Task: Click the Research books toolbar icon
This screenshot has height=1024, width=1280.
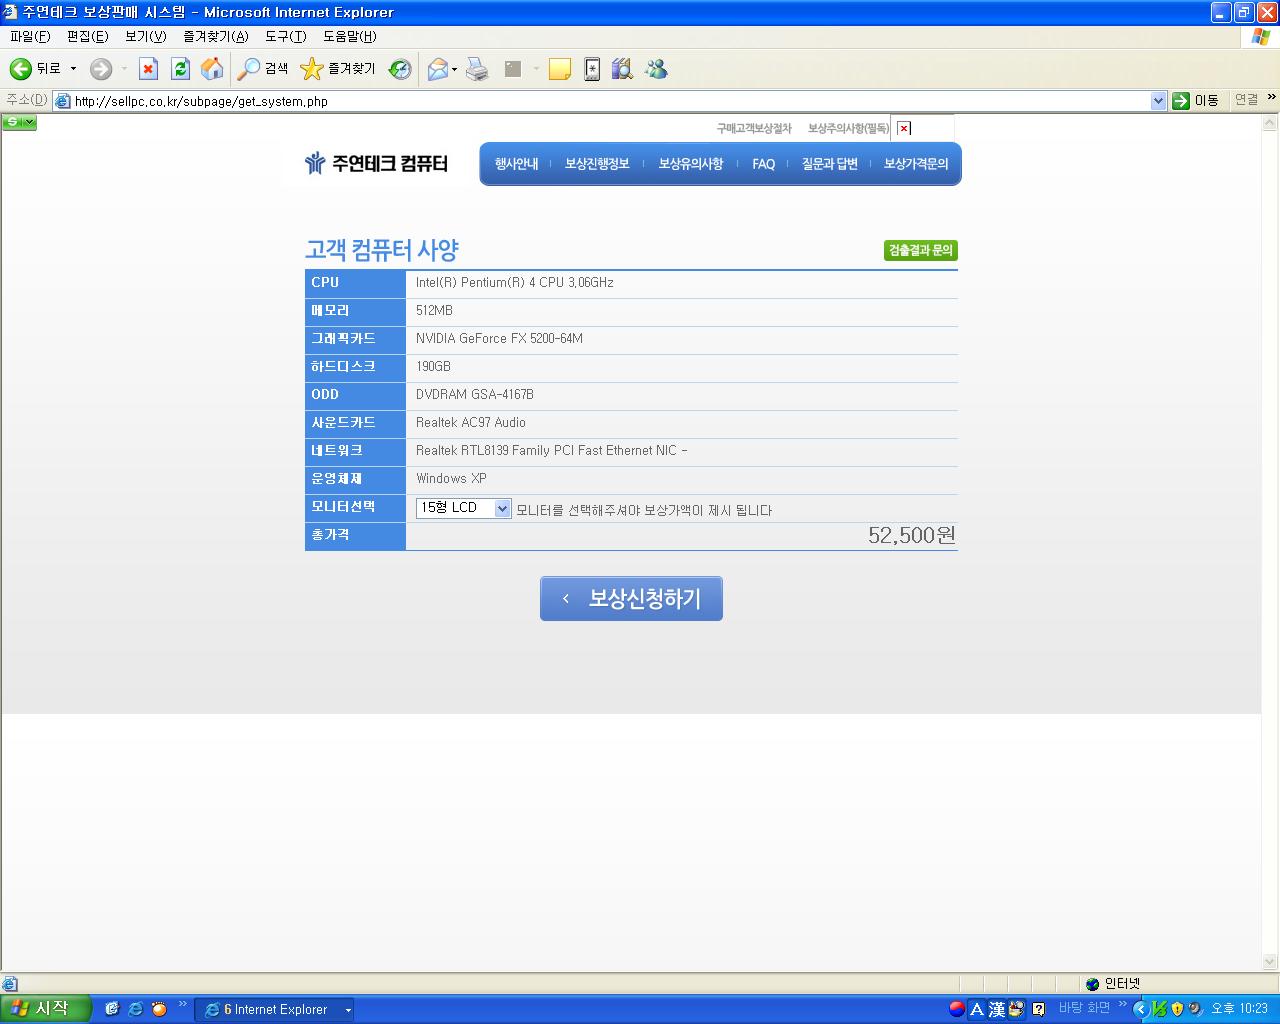Action: pyautogui.click(x=622, y=69)
